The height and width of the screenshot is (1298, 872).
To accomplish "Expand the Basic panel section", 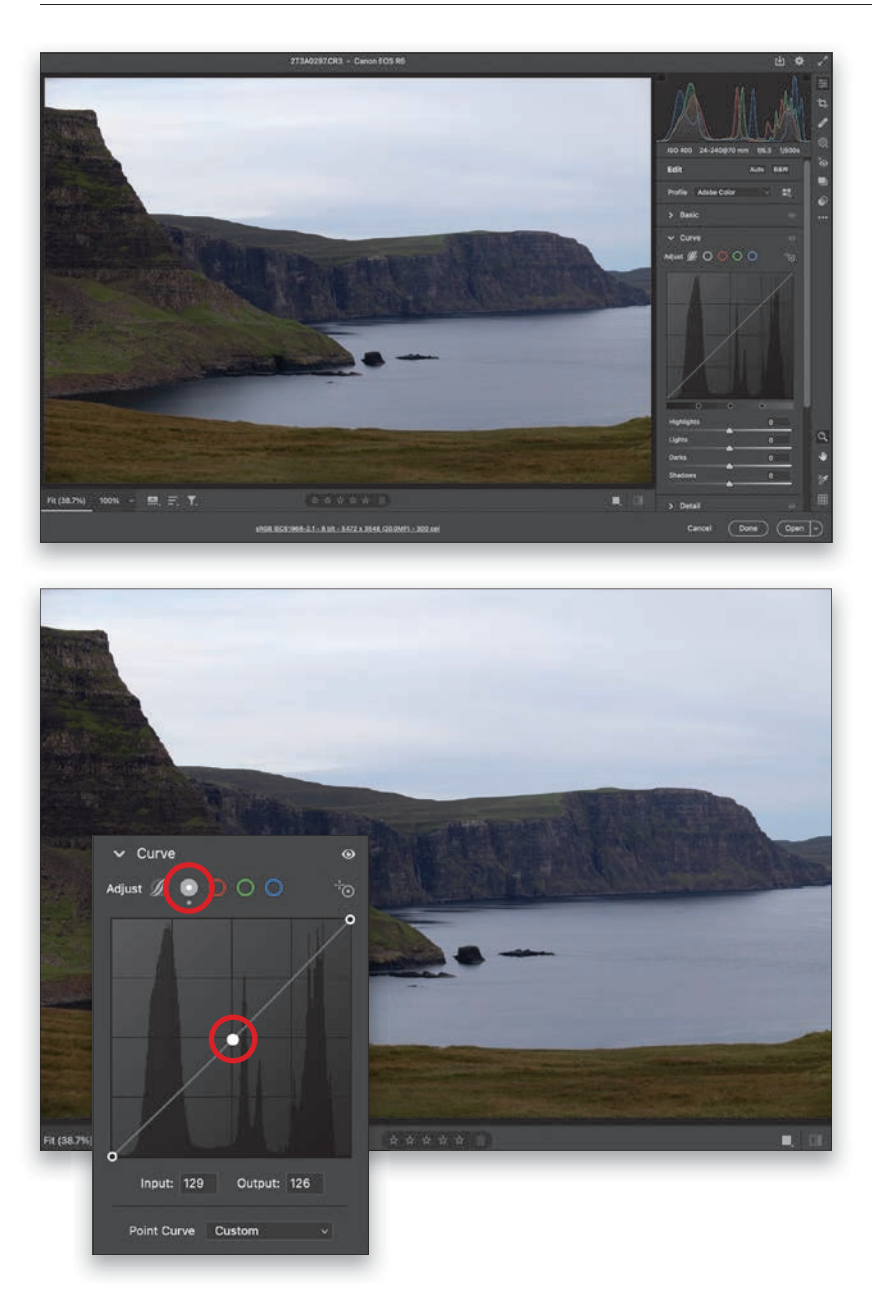I will [688, 215].
